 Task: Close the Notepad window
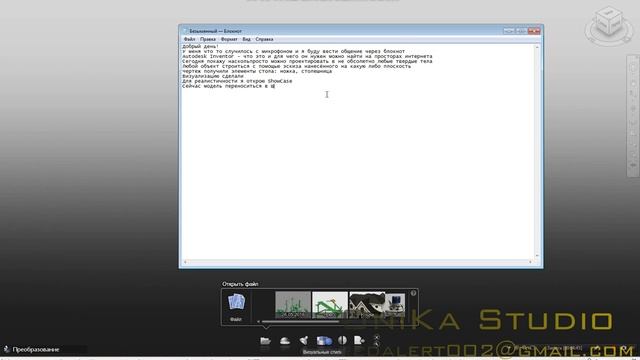click(534, 31)
